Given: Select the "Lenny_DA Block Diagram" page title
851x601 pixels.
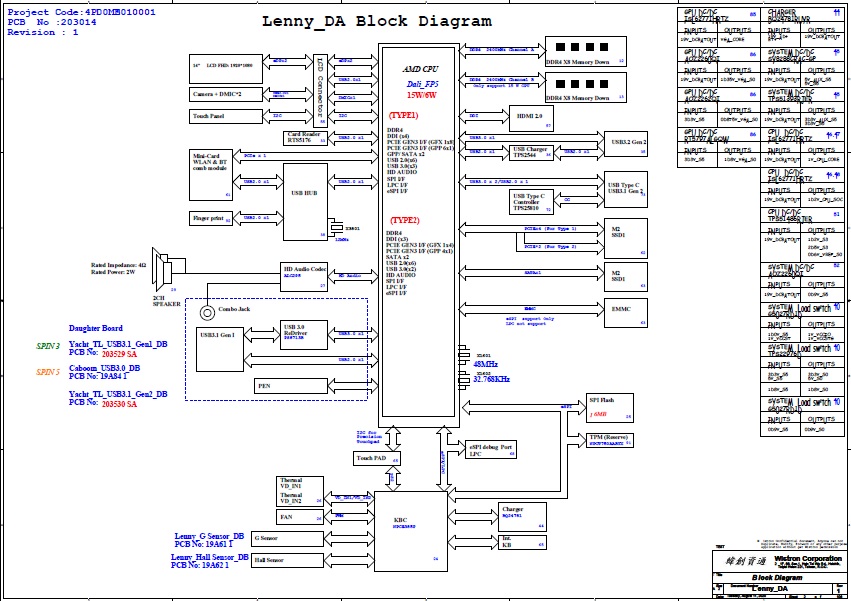Looking at the screenshot, I should [x=377, y=21].
